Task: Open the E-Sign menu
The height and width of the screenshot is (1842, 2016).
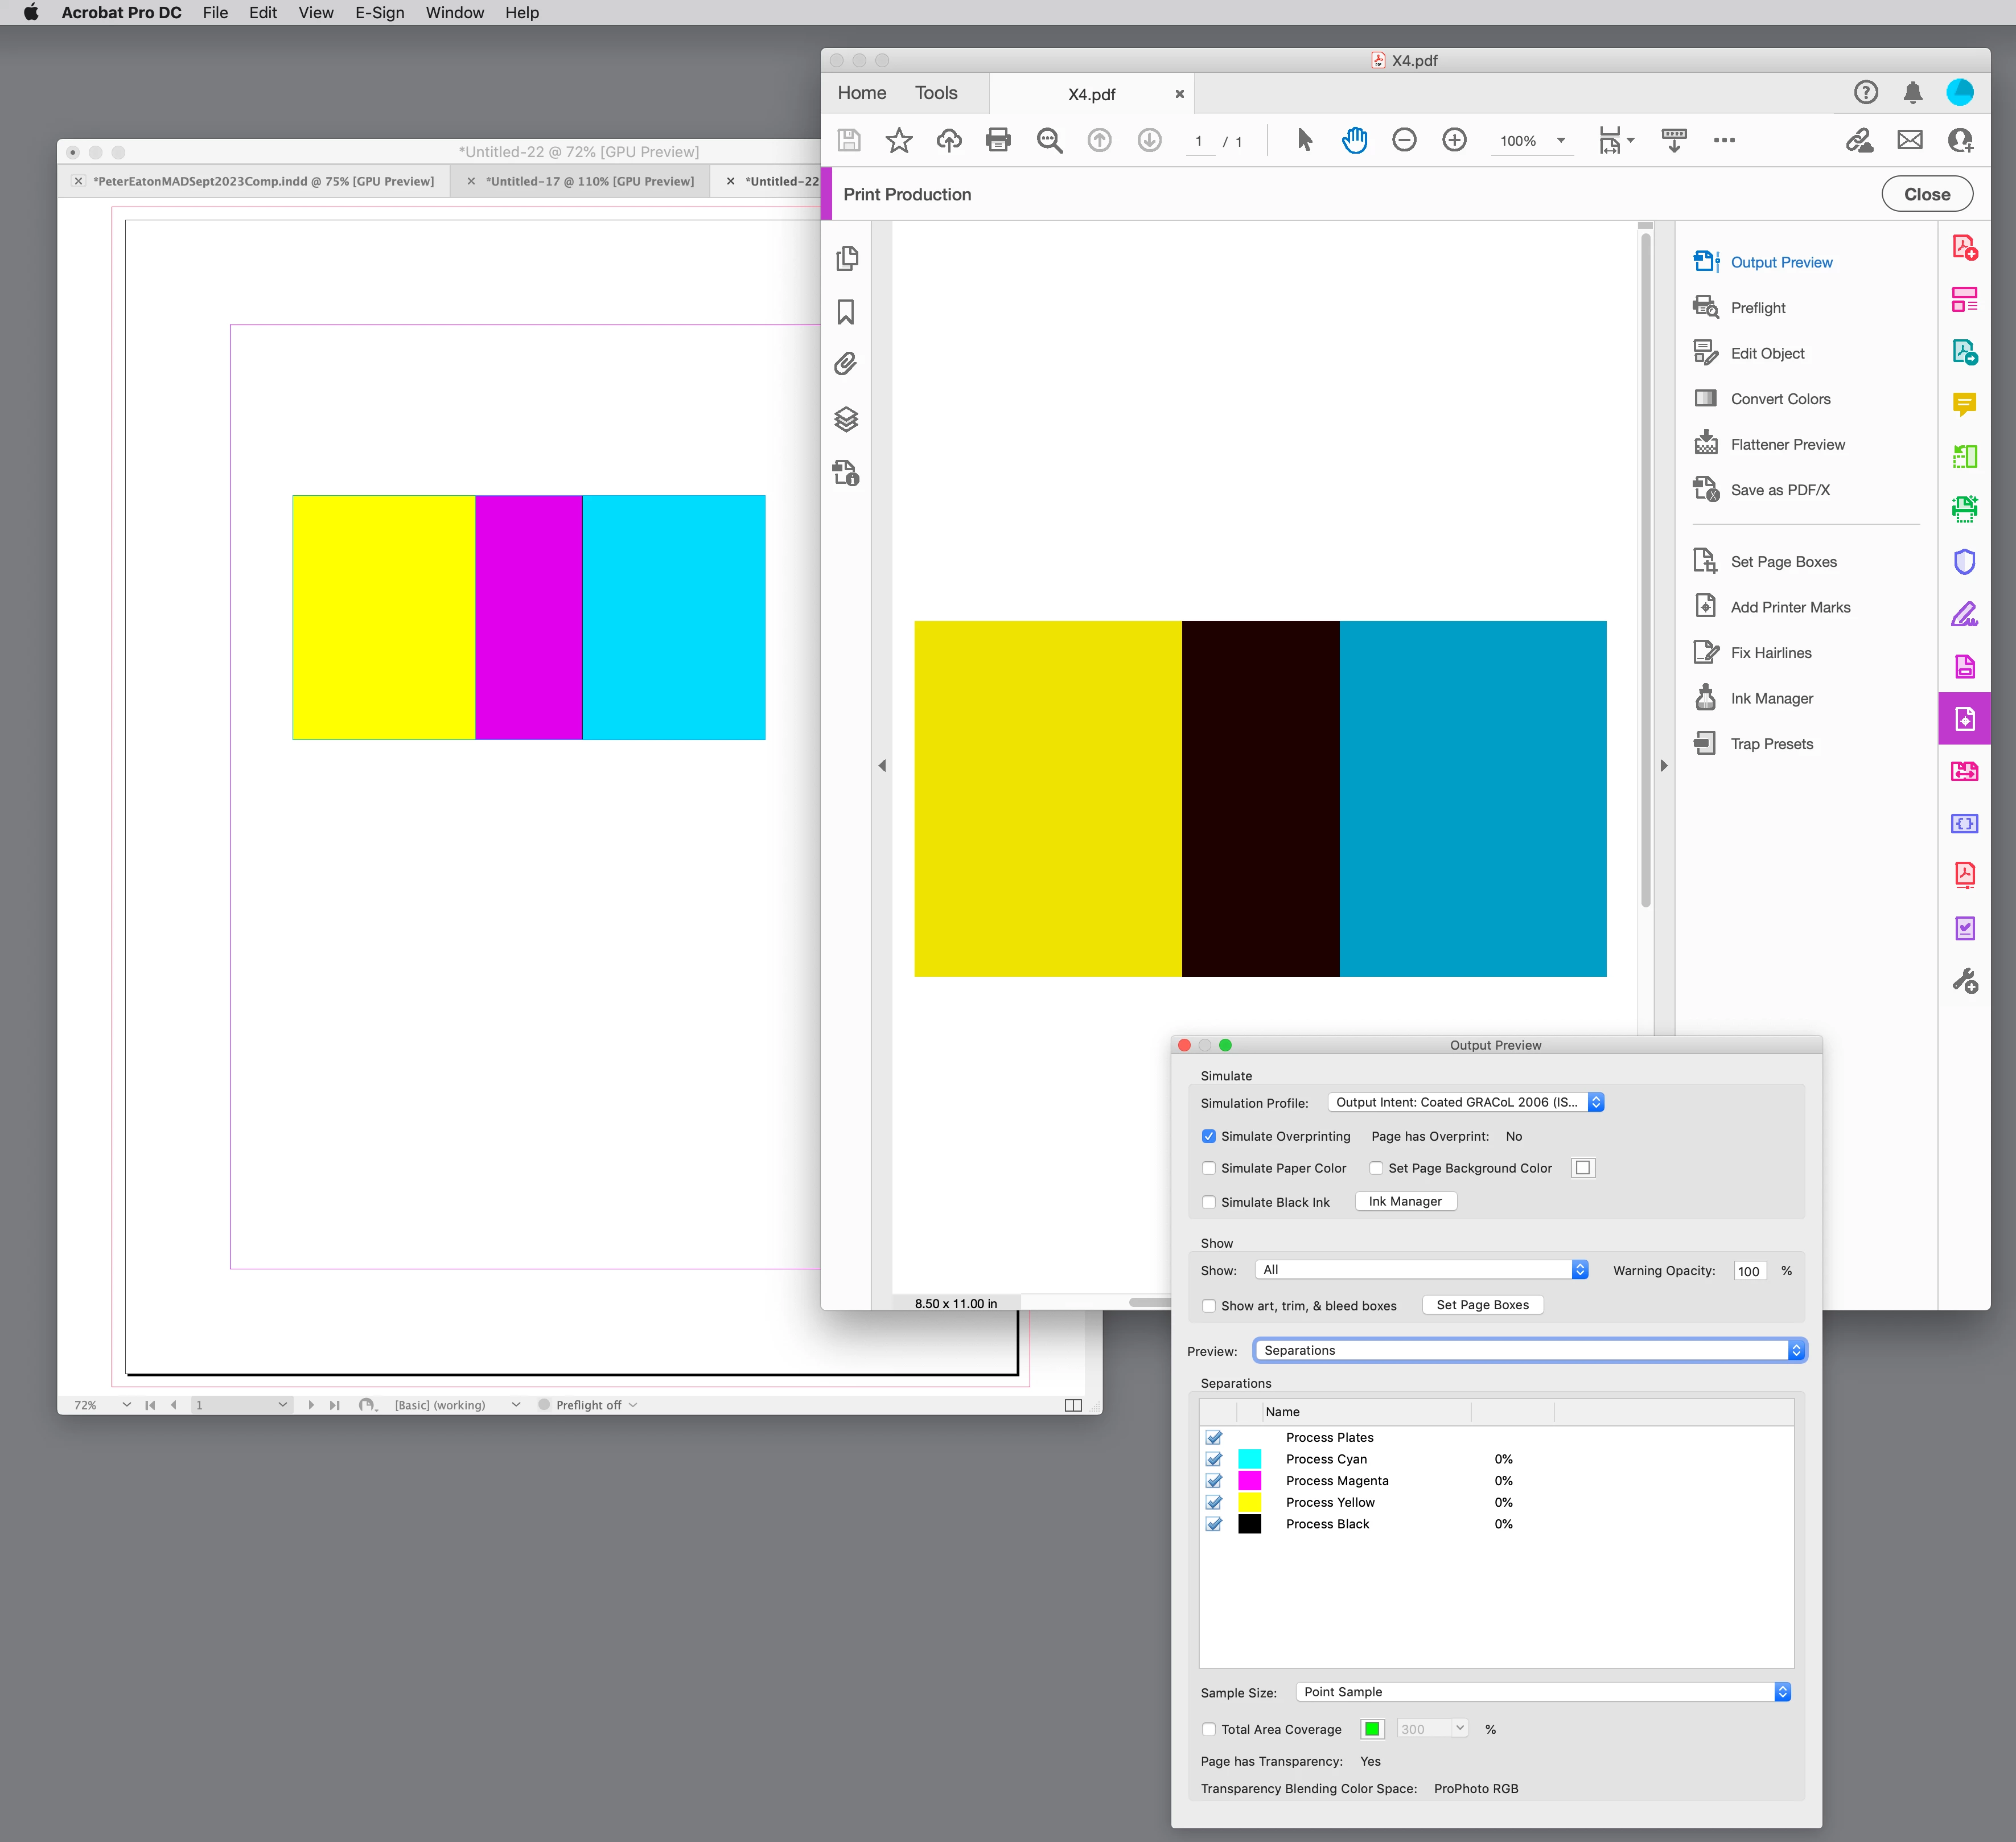Action: pos(379,13)
